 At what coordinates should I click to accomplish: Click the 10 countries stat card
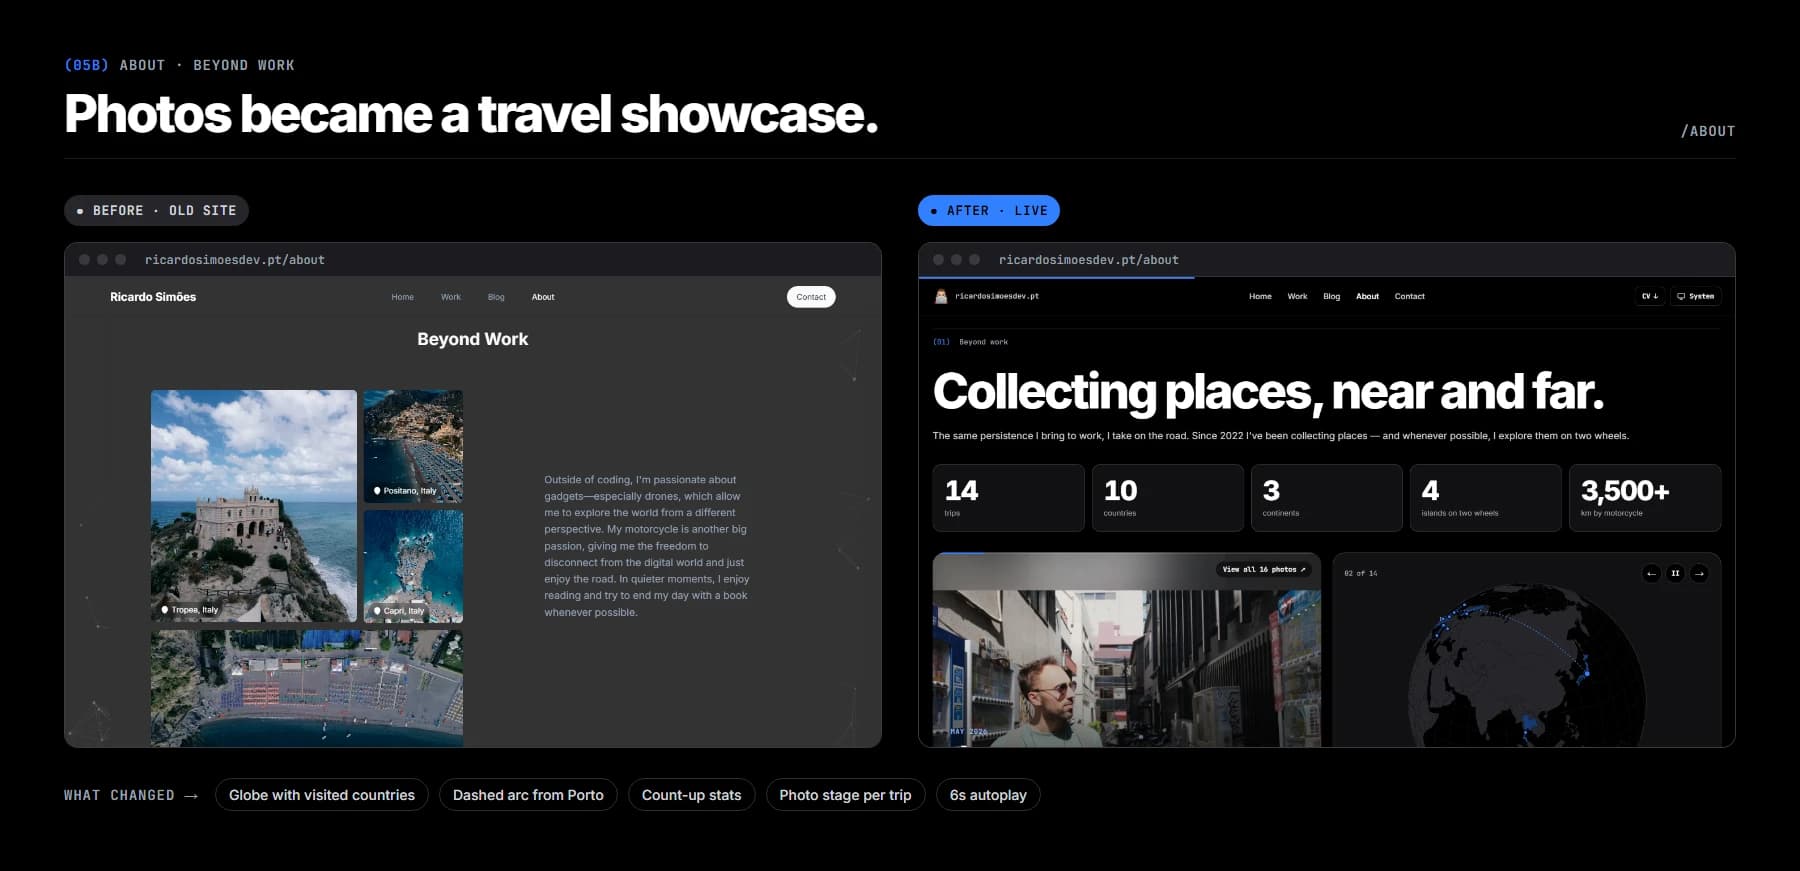(x=1167, y=497)
